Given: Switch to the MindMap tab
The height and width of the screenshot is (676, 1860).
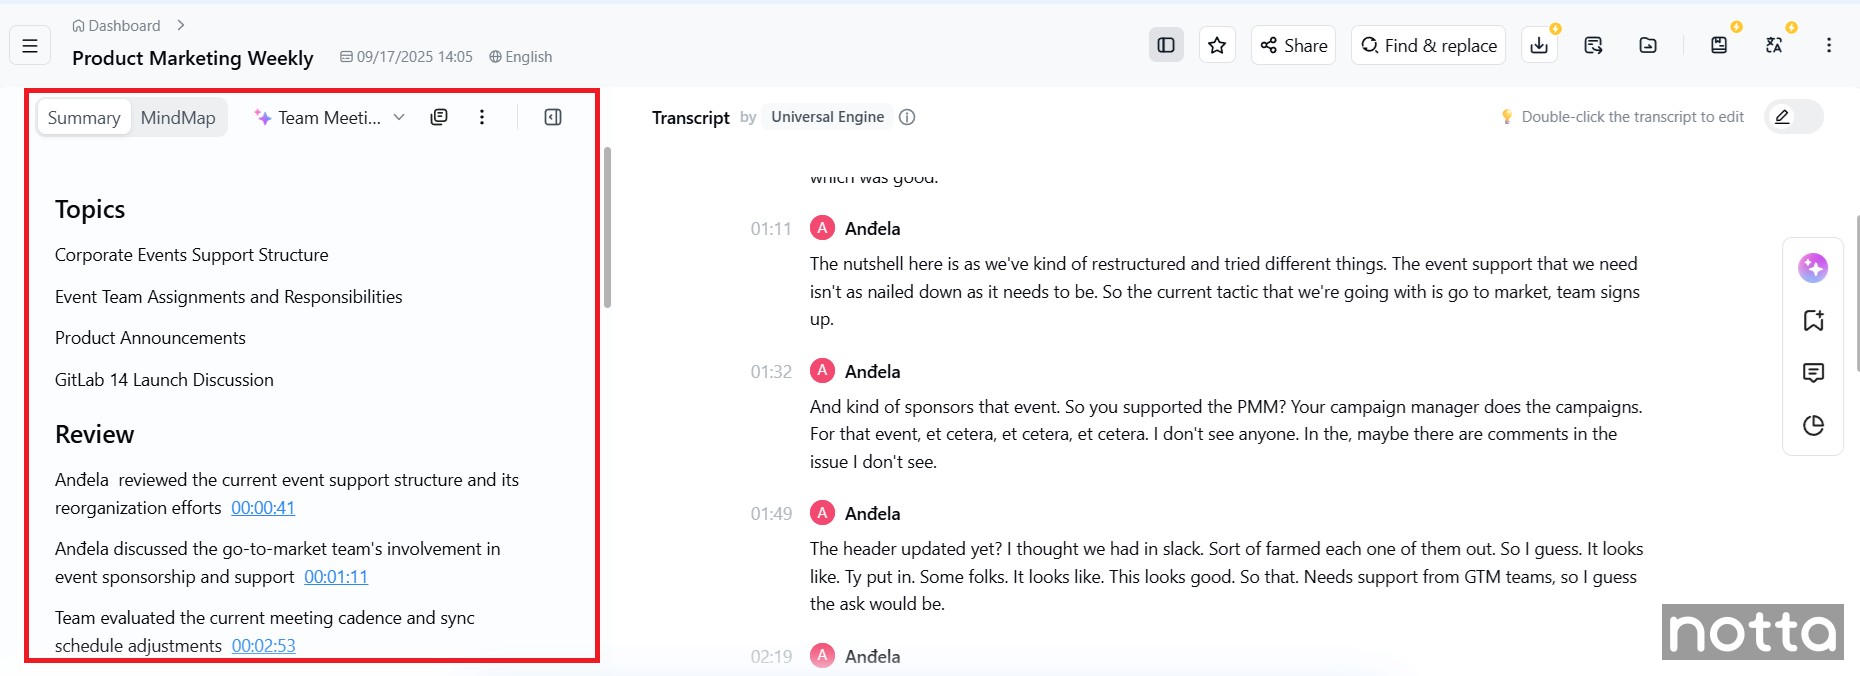Looking at the screenshot, I should [x=178, y=118].
